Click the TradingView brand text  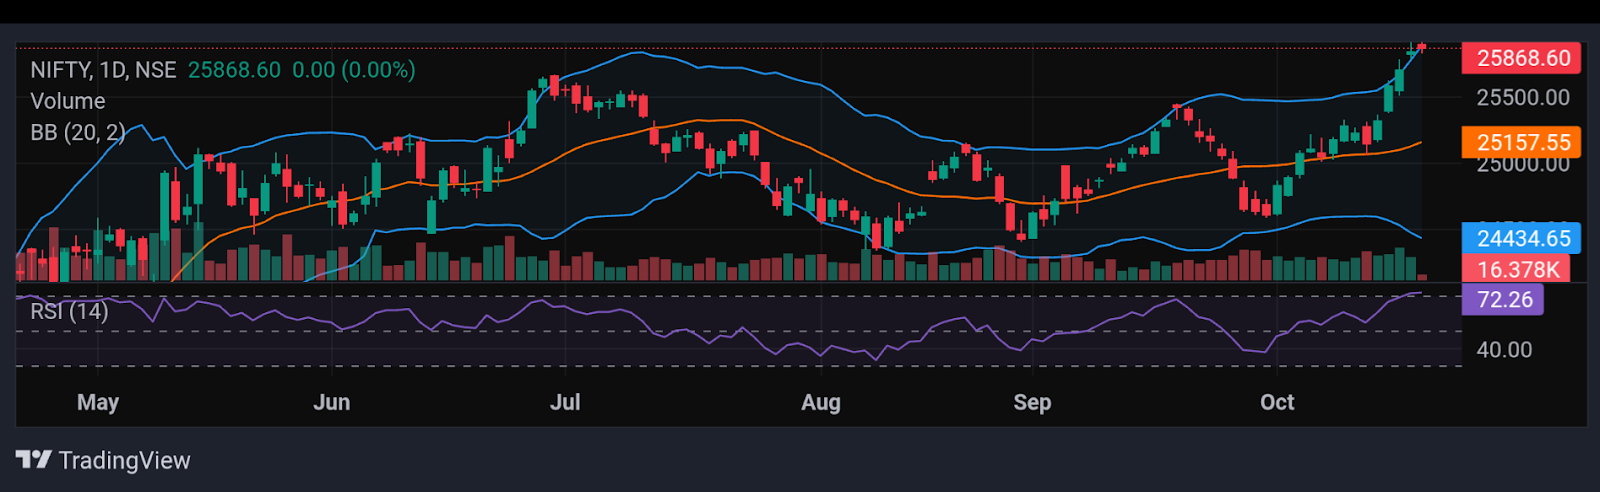(124, 461)
